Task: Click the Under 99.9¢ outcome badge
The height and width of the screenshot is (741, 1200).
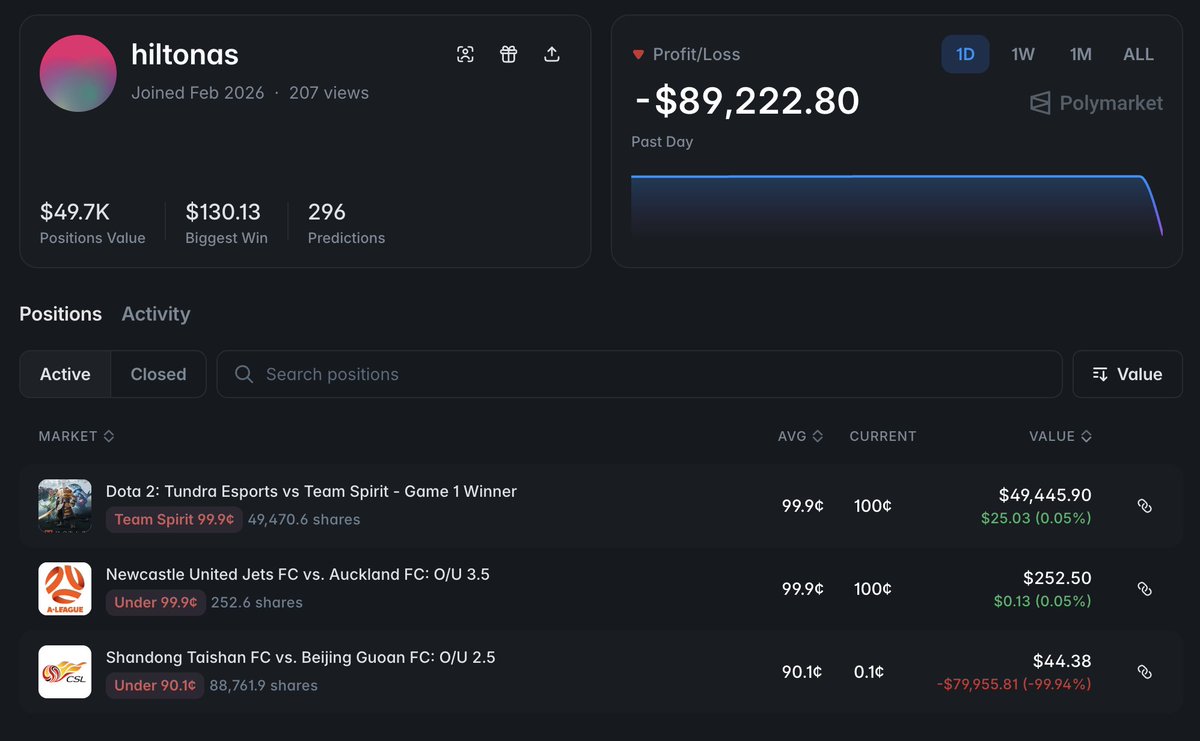Action: click(155, 602)
